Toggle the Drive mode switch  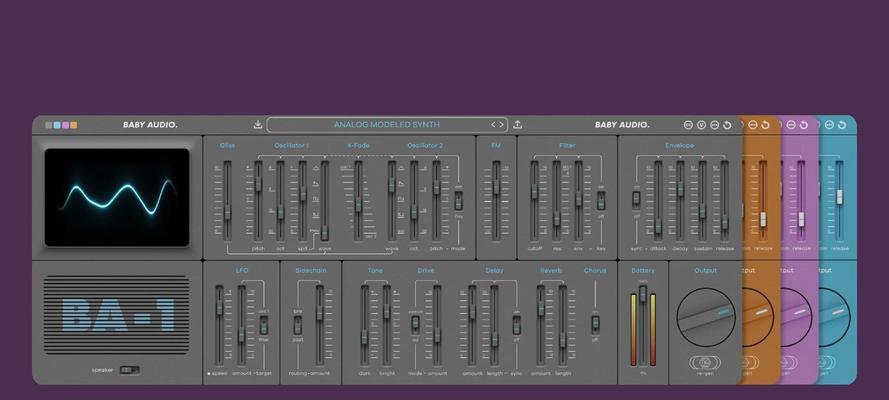pyautogui.click(x=416, y=325)
